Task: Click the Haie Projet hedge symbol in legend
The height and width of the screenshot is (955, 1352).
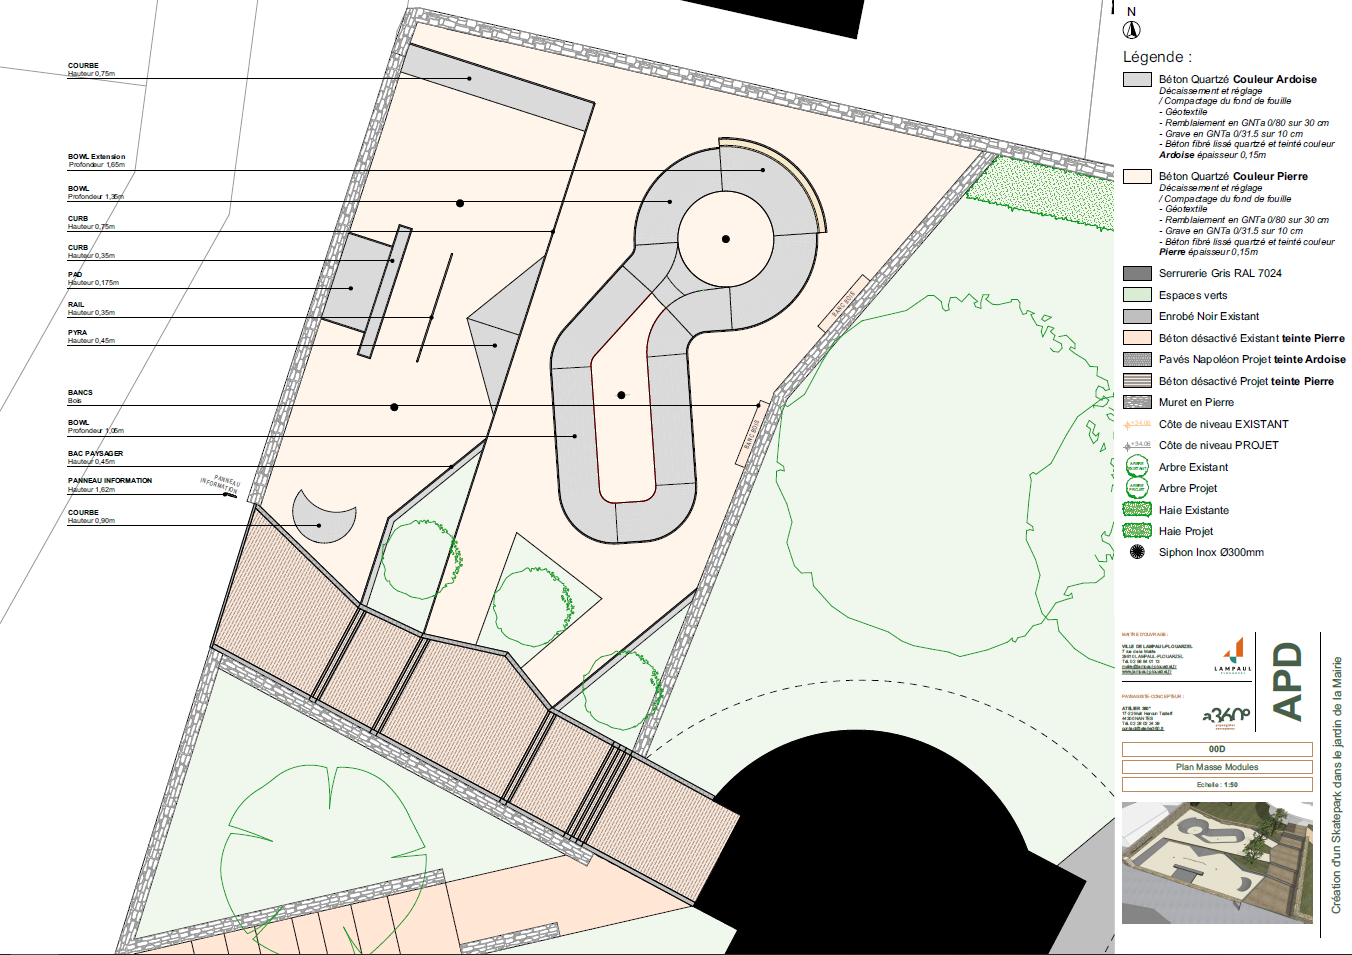Action: click(1137, 530)
